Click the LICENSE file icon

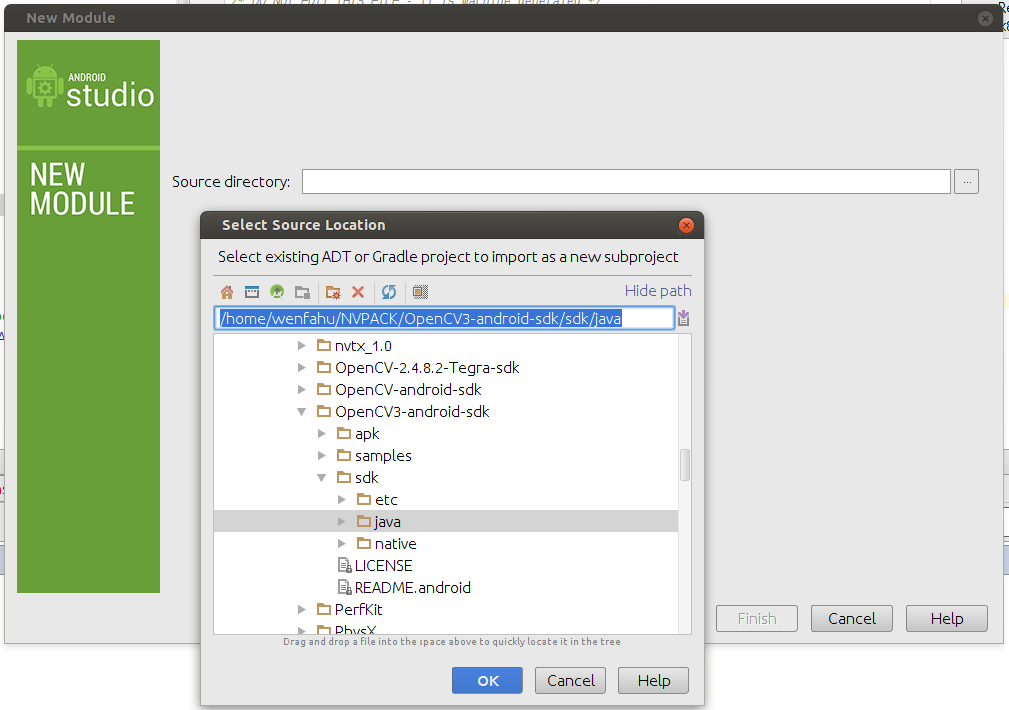tap(344, 566)
